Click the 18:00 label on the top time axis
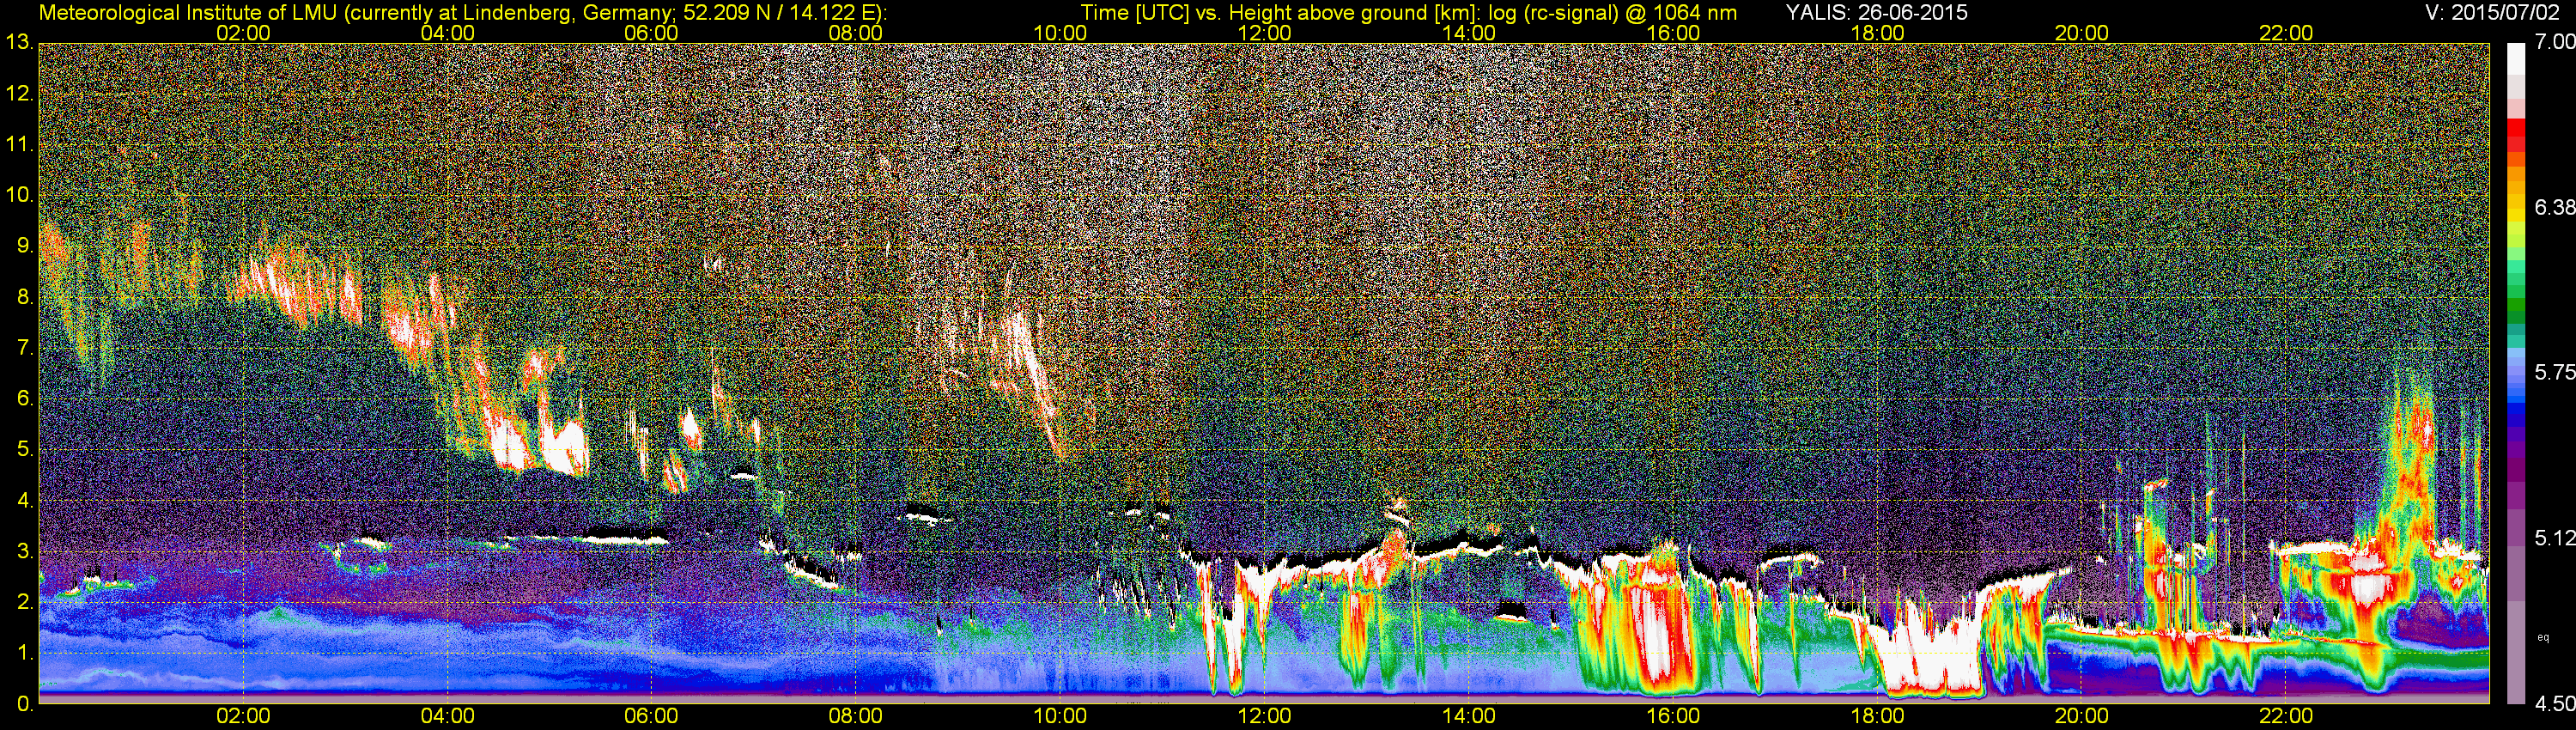The height and width of the screenshot is (730, 2576). point(1877,33)
